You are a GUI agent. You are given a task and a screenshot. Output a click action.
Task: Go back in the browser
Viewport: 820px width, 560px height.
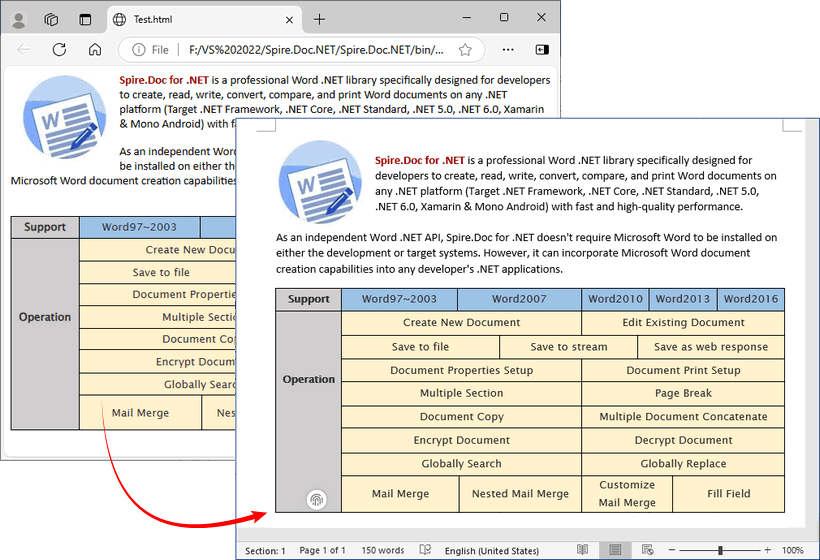pyautogui.click(x=24, y=50)
